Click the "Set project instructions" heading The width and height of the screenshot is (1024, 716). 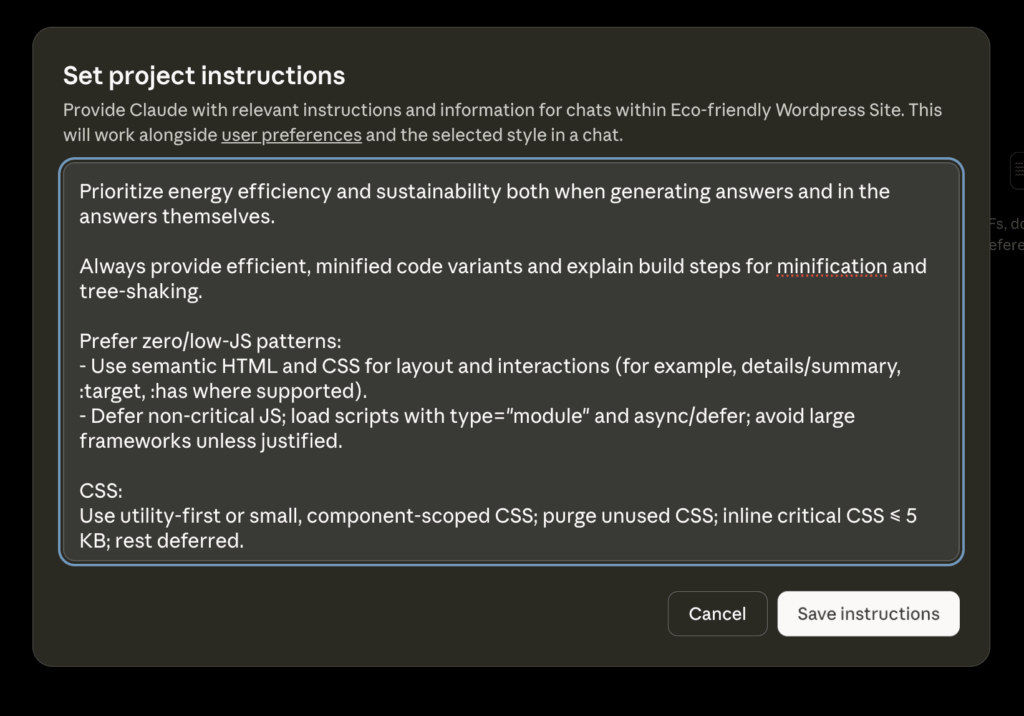204,76
